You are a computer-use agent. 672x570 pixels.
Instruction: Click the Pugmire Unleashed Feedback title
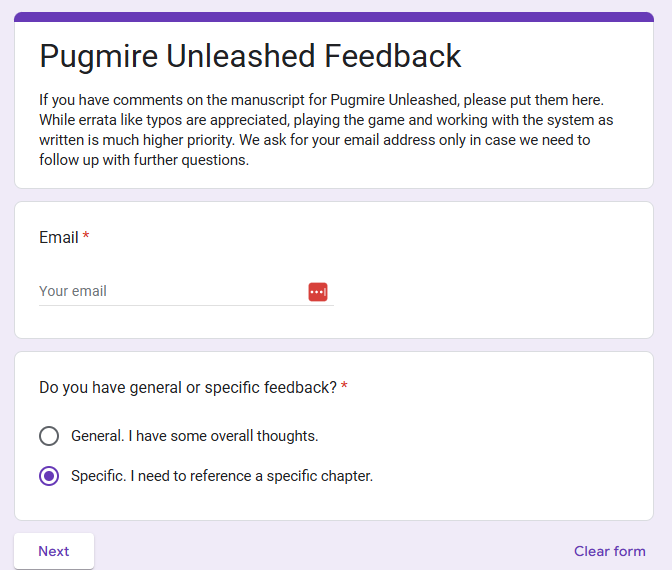point(250,56)
